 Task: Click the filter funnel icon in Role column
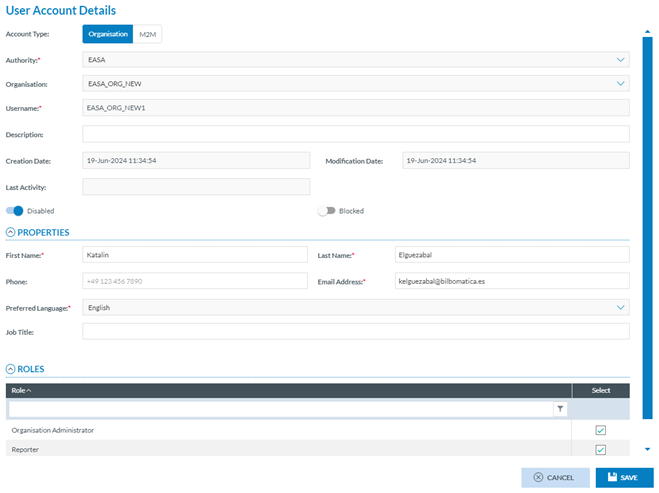pyautogui.click(x=560, y=409)
